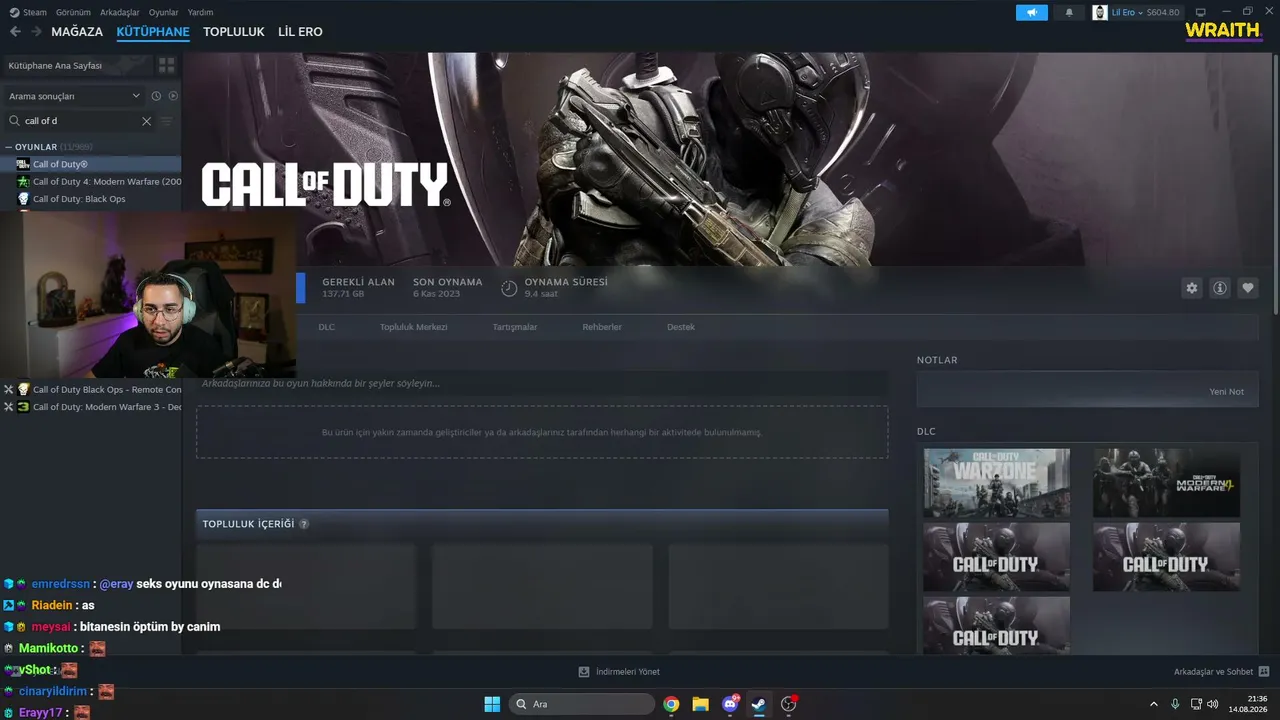Show game info icon
Screen dimensions: 1280x720
(1220, 288)
